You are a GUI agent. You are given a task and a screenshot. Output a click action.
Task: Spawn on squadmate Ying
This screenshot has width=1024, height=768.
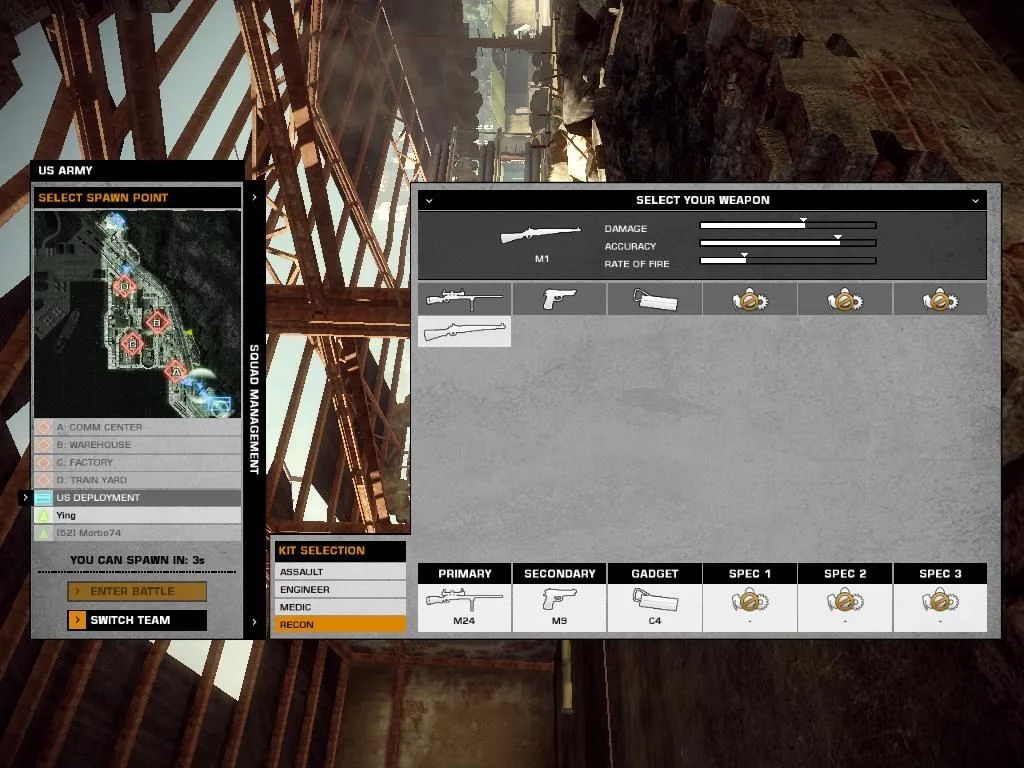pyautogui.click(x=137, y=515)
